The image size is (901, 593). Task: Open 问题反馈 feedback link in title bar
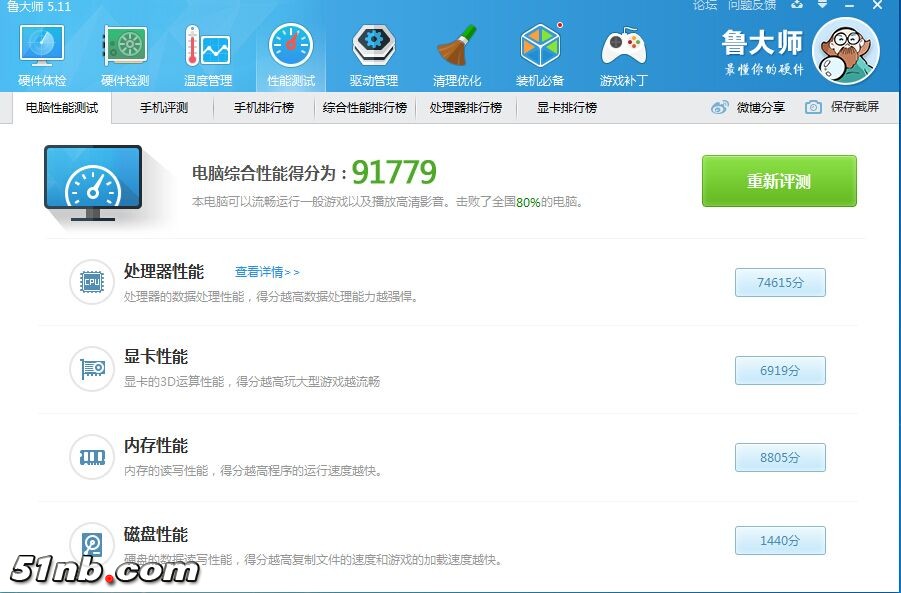pos(751,6)
